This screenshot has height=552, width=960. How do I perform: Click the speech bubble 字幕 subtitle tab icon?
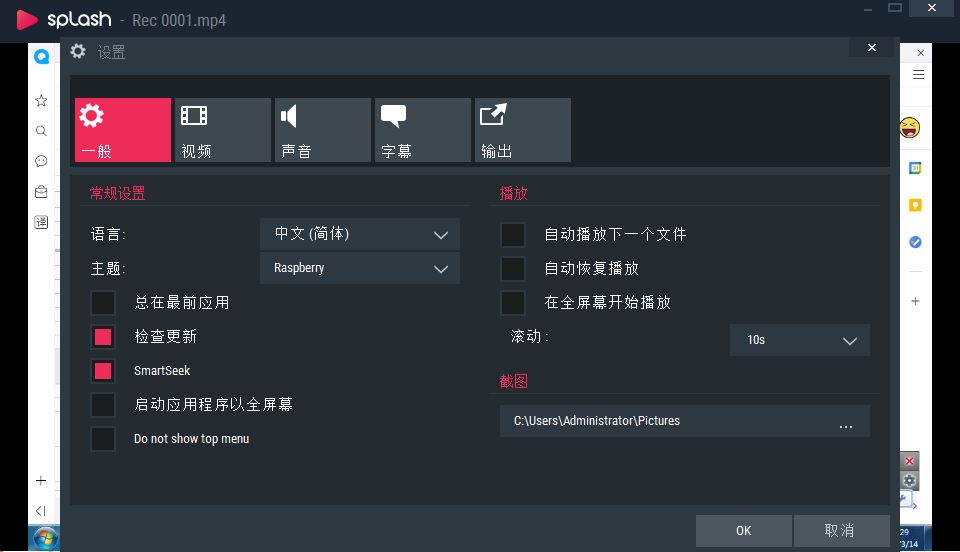pyautogui.click(x=394, y=116)
